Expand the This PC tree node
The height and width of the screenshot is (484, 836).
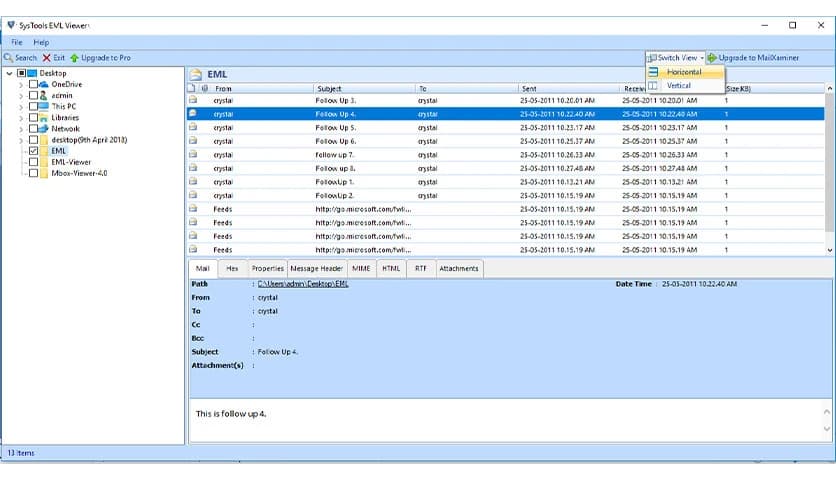(x=21, y=107)
